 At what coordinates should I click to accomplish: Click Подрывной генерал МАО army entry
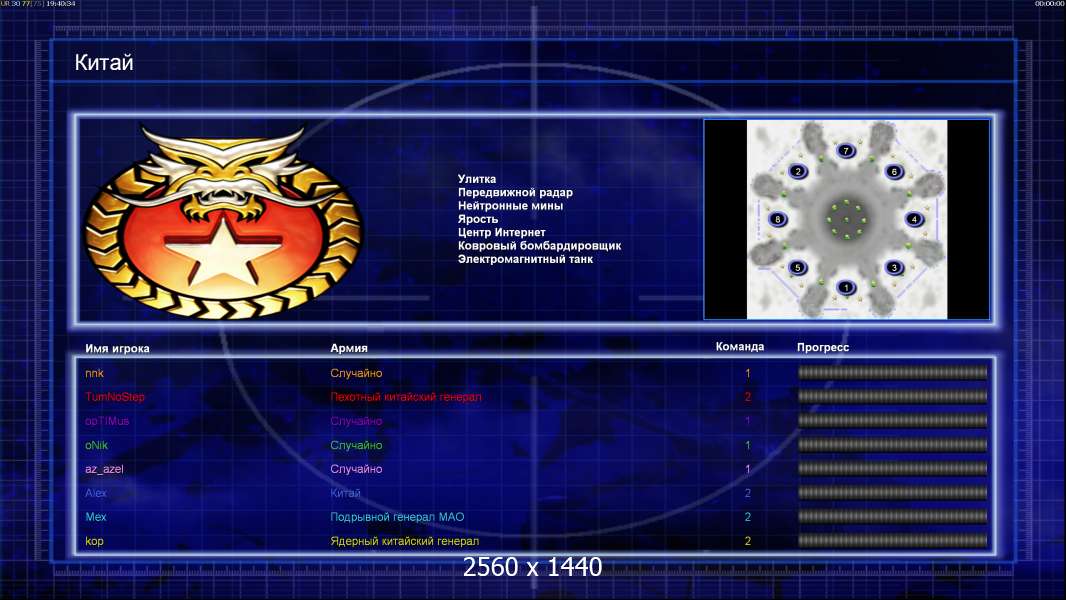[x=397, y=517]
